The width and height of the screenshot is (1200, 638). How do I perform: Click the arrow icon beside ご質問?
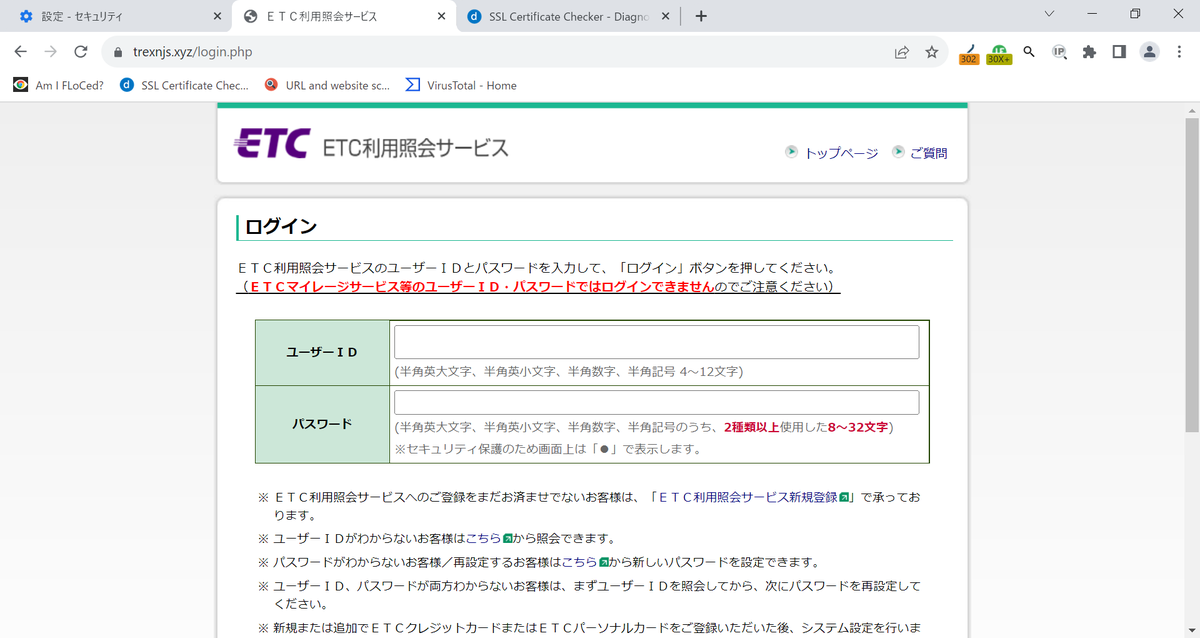point(898,152)
